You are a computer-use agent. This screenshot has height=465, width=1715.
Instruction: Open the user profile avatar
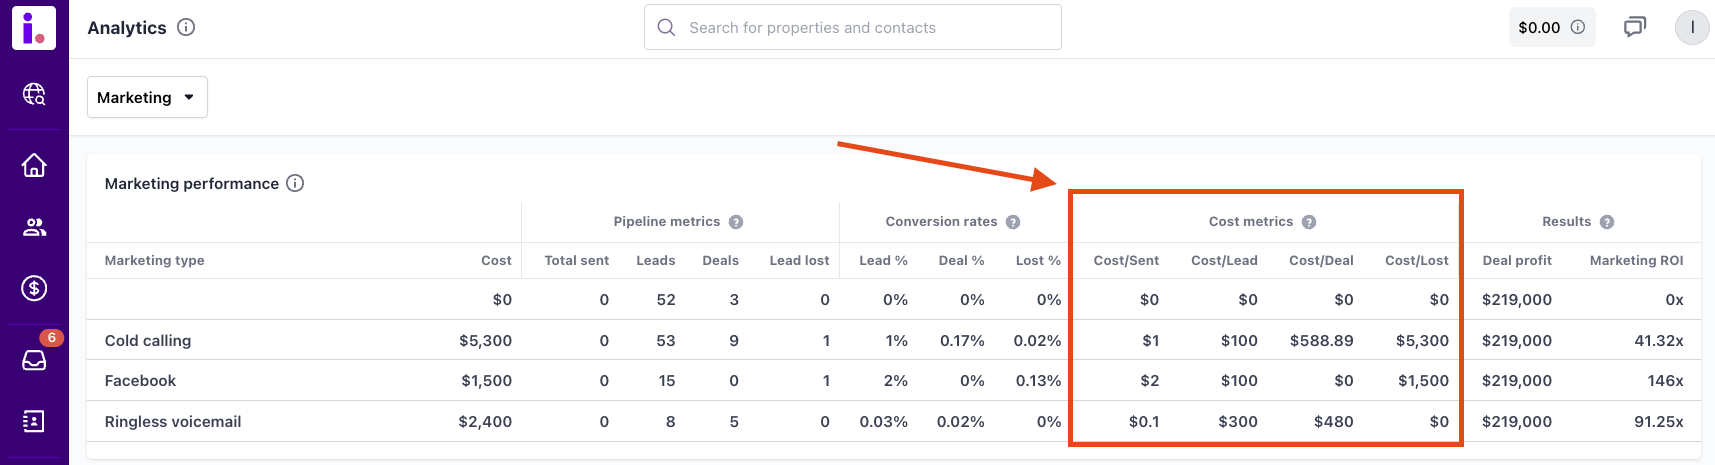click(x=1692, y=27)
